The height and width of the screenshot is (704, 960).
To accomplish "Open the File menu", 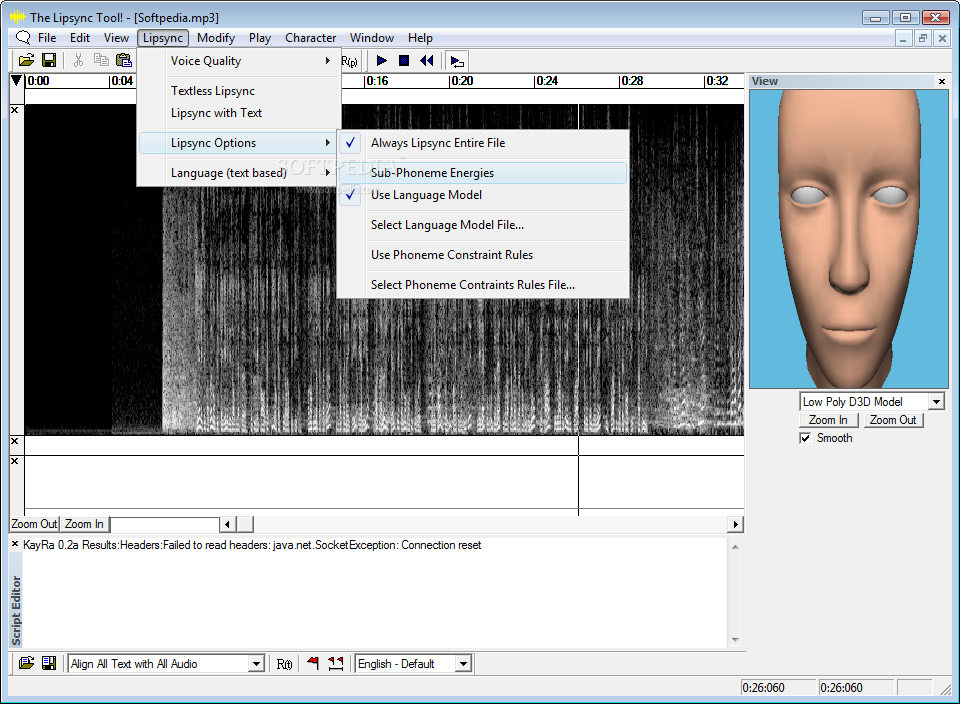I will click(47, 37).
